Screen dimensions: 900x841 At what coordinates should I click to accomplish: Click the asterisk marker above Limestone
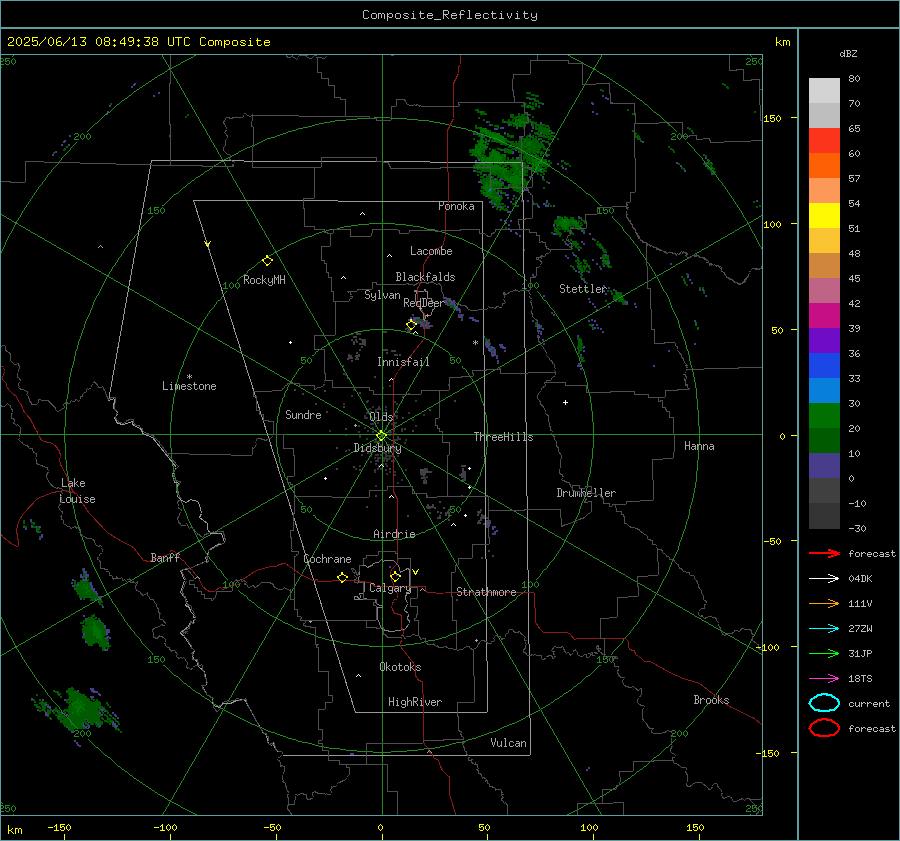point(189,377)
